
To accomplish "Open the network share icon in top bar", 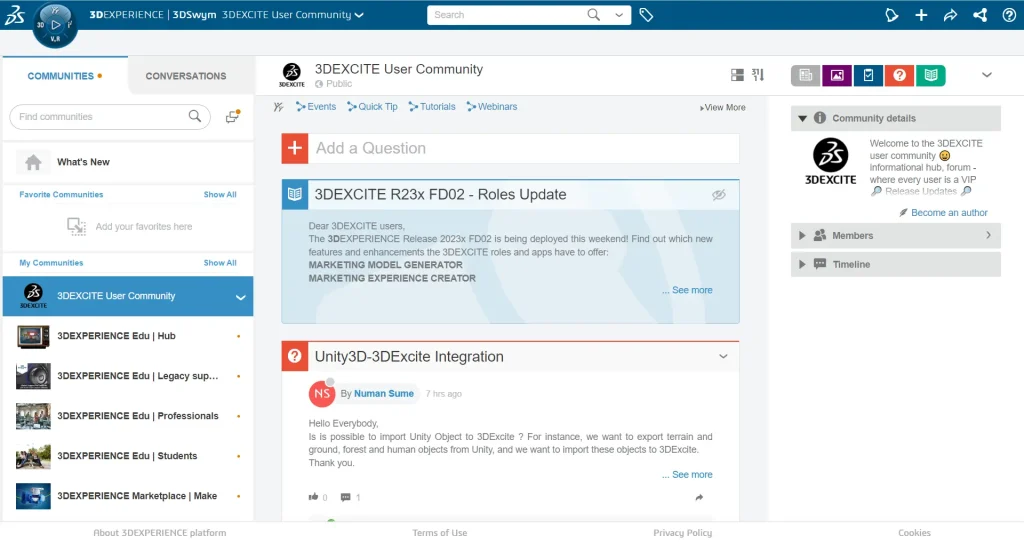I will 980,15.
